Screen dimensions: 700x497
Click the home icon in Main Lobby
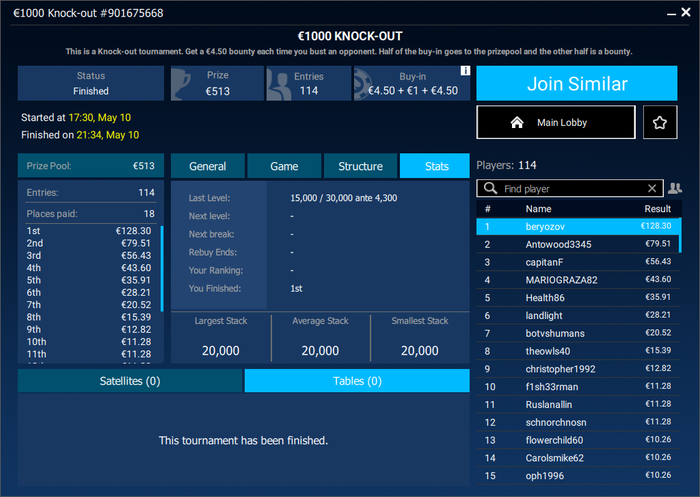point(517,122)
